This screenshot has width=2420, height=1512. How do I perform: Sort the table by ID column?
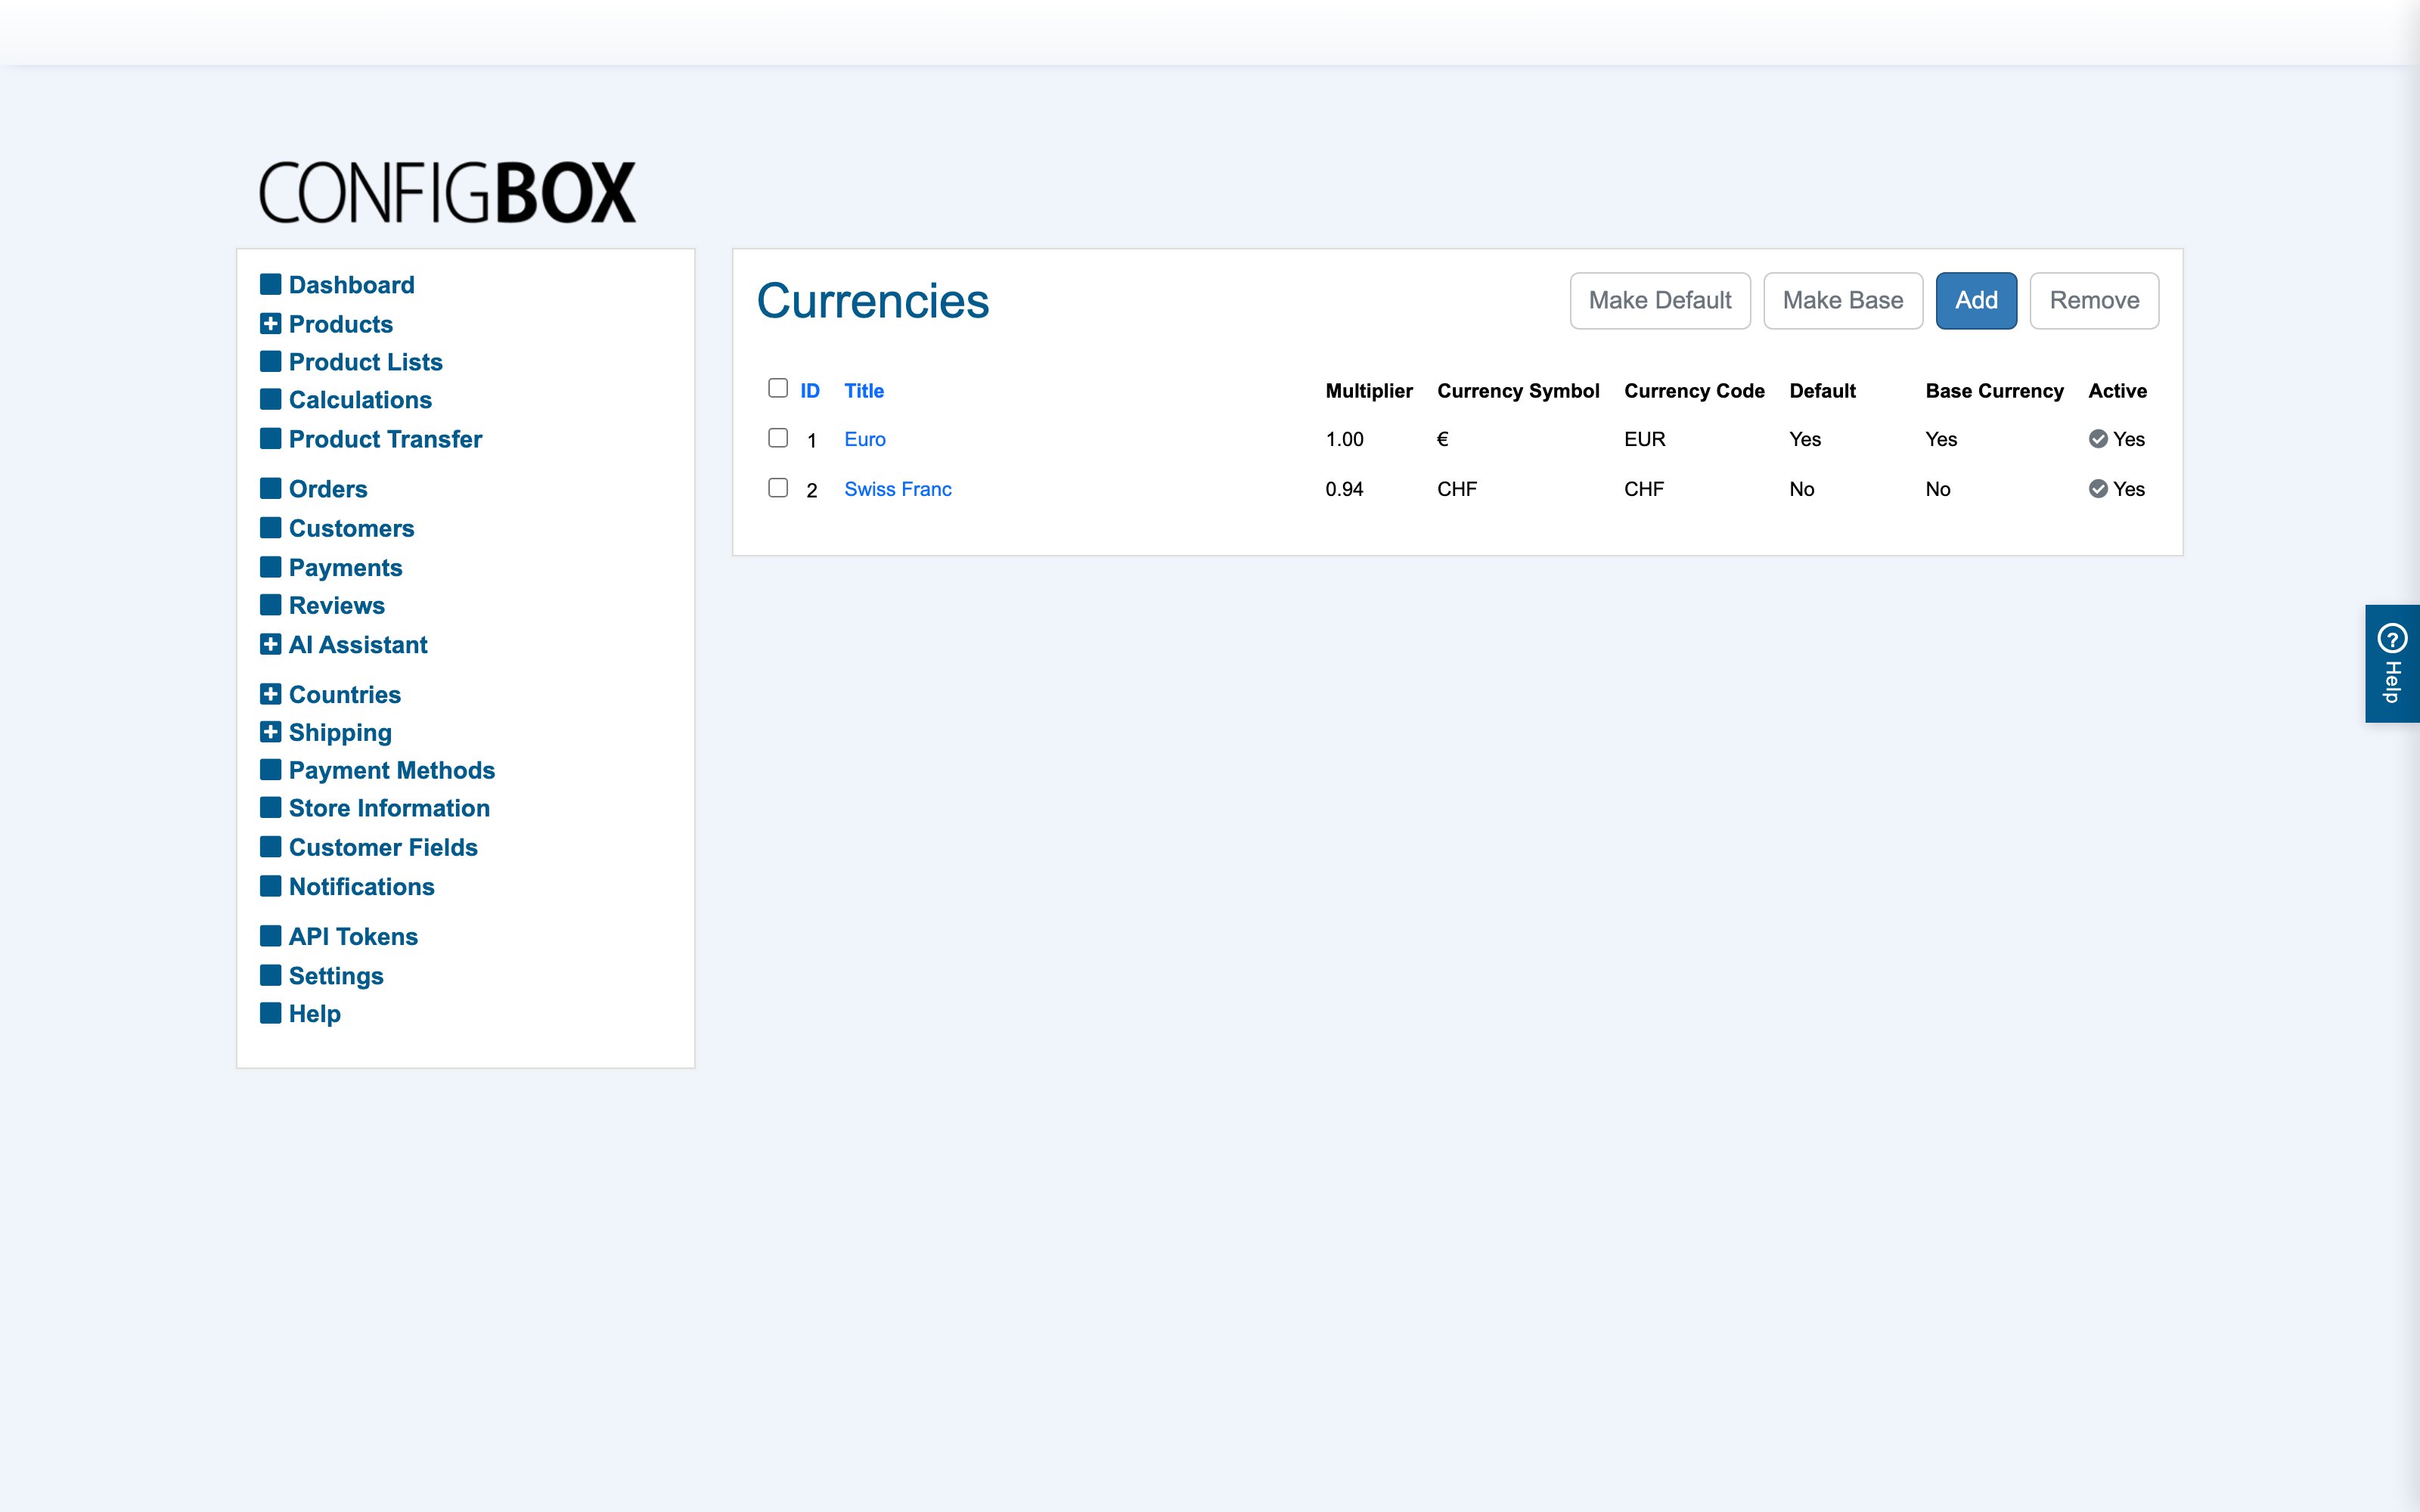(810, 391)
